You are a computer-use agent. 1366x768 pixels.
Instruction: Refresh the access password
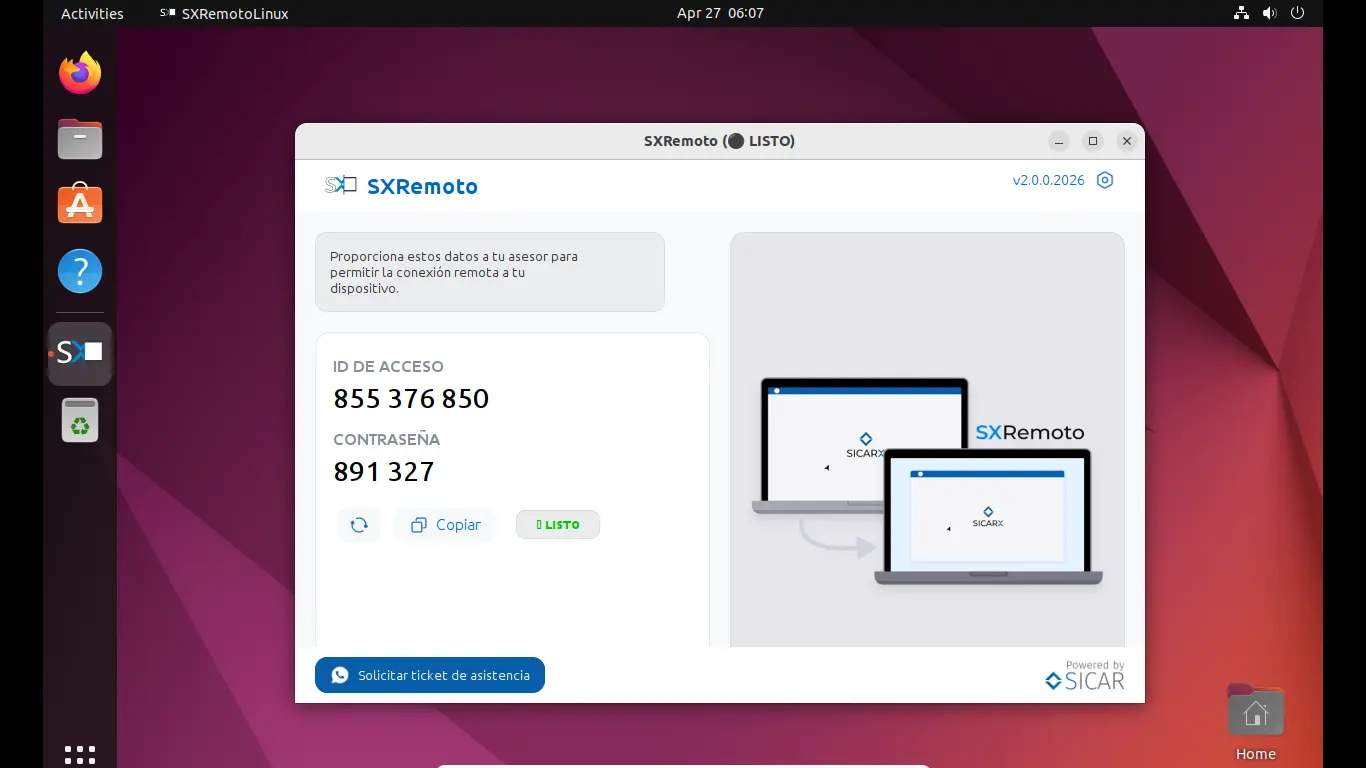point(359,525)
